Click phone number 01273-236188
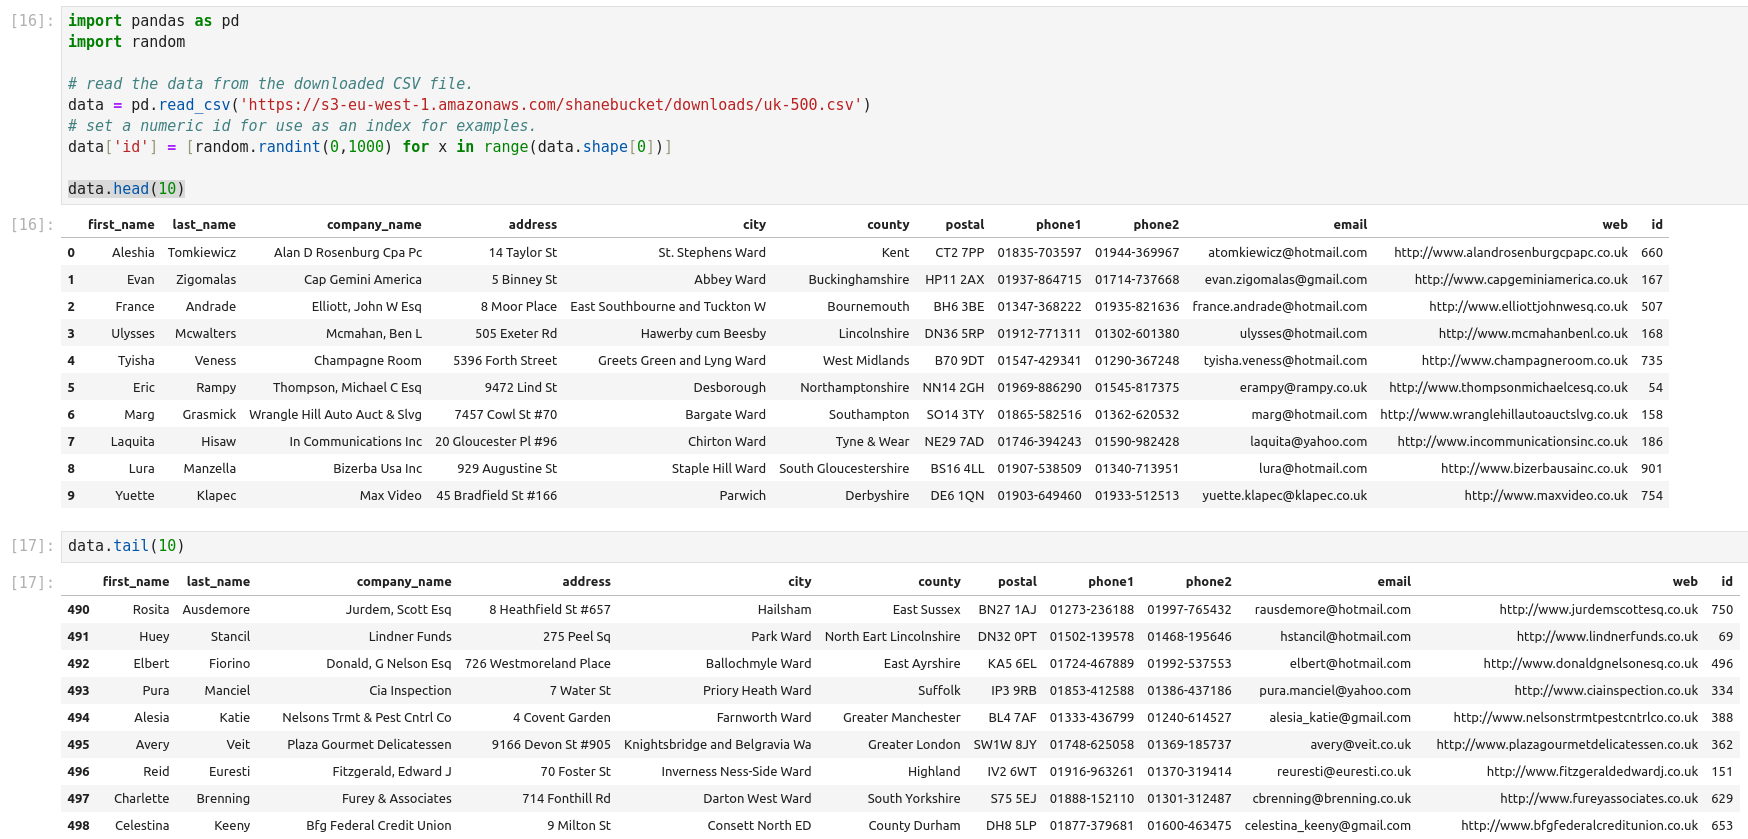Image resolution: width=1748 pixels, height=839 pixels. pos(1091,610)
